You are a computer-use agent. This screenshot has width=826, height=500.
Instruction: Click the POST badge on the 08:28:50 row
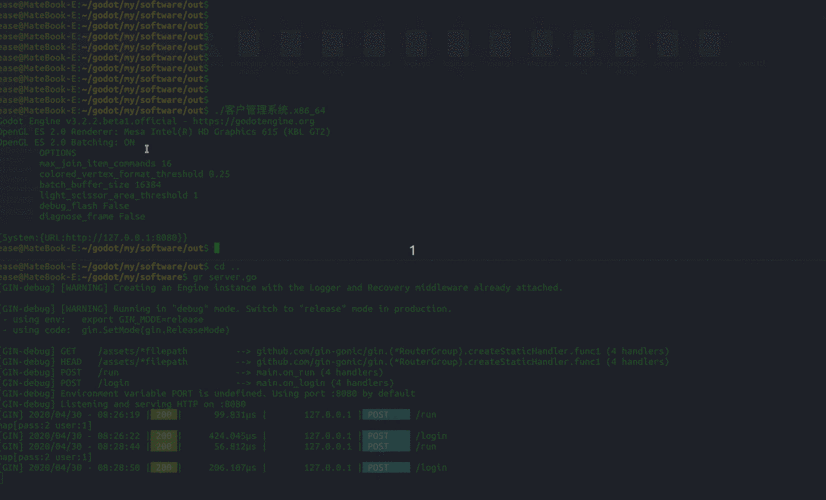386,467
